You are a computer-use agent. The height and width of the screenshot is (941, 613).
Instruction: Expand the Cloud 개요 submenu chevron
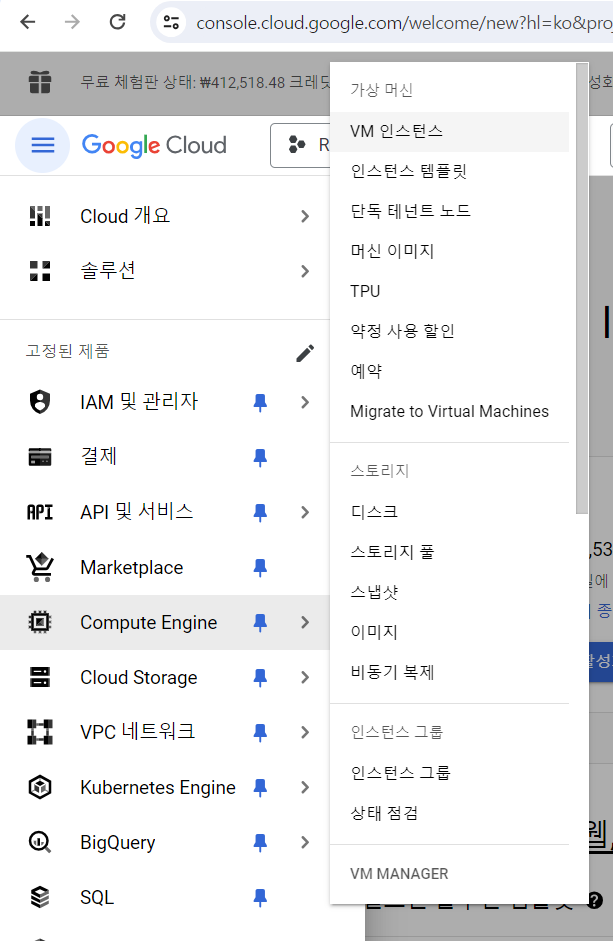tap(305, 216)
